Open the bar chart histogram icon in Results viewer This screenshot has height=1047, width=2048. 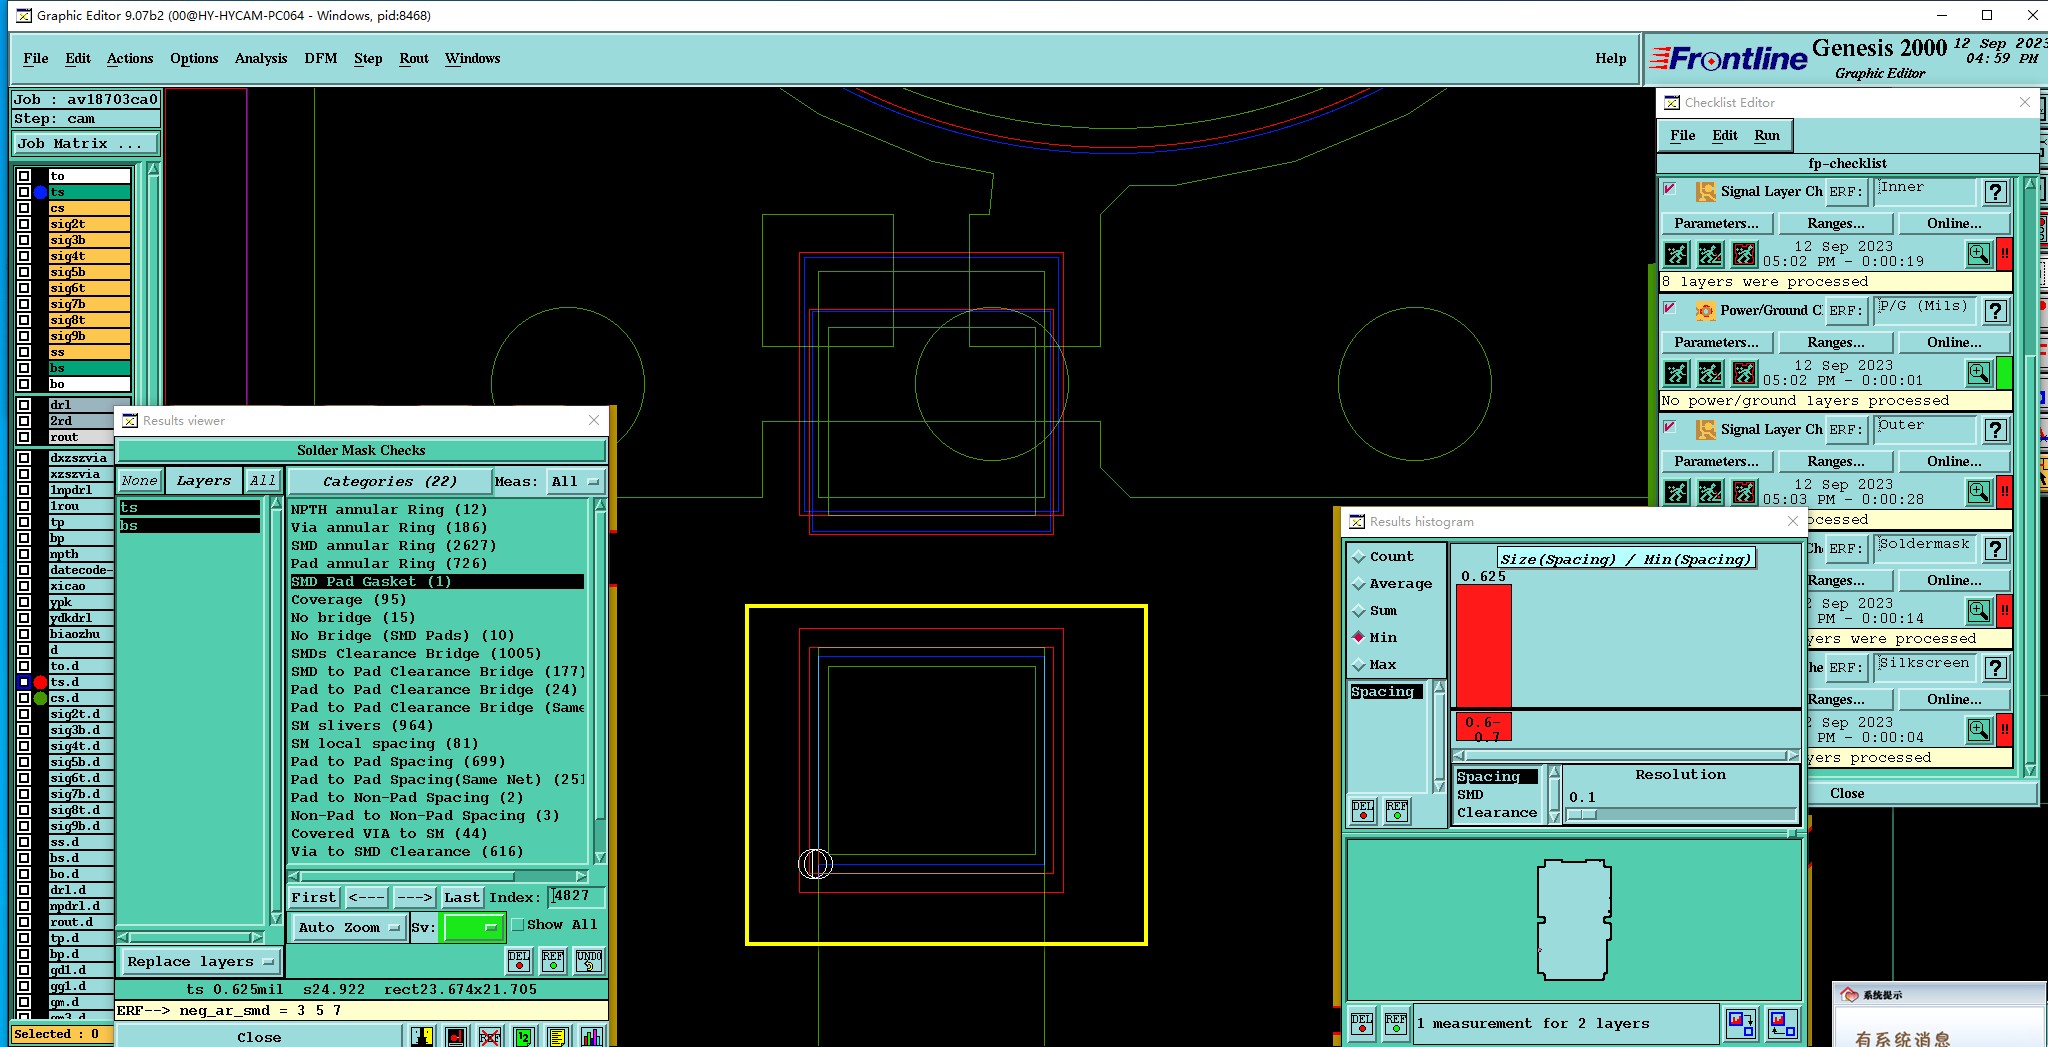592,1037
